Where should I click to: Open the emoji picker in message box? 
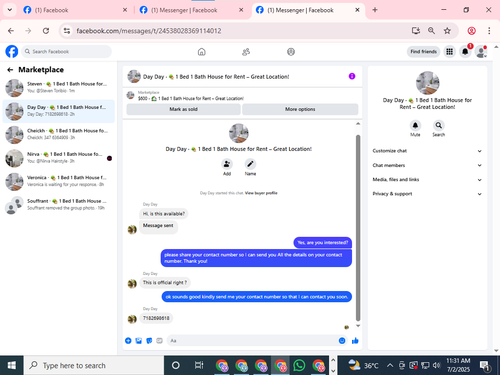(342, 341)
